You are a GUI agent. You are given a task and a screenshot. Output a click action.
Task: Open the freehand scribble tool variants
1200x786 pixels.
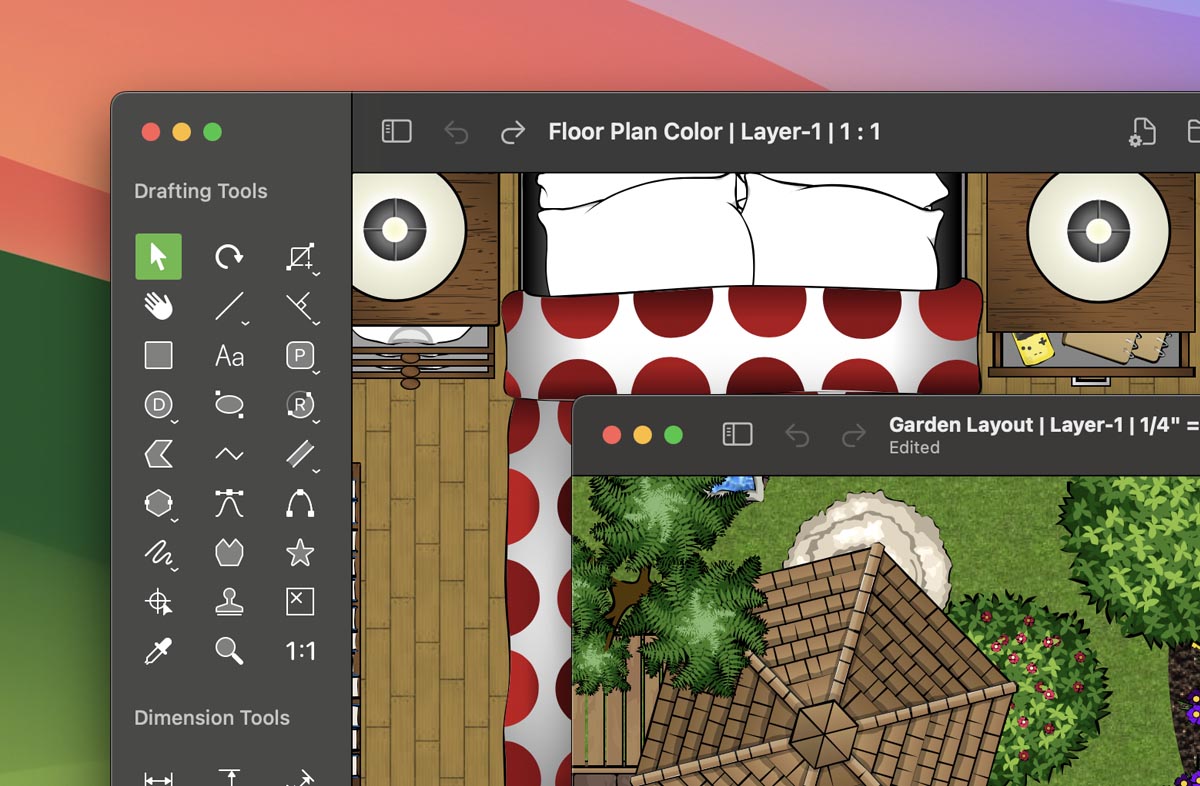coord(174,567)
